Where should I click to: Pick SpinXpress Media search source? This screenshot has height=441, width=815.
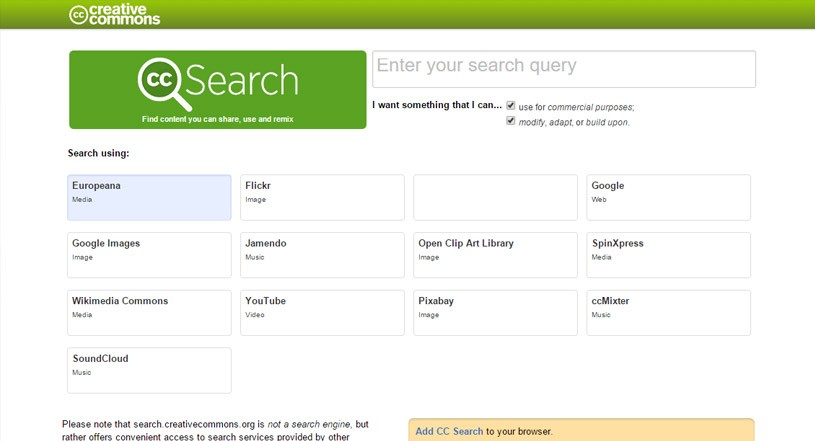click(668, 255)
